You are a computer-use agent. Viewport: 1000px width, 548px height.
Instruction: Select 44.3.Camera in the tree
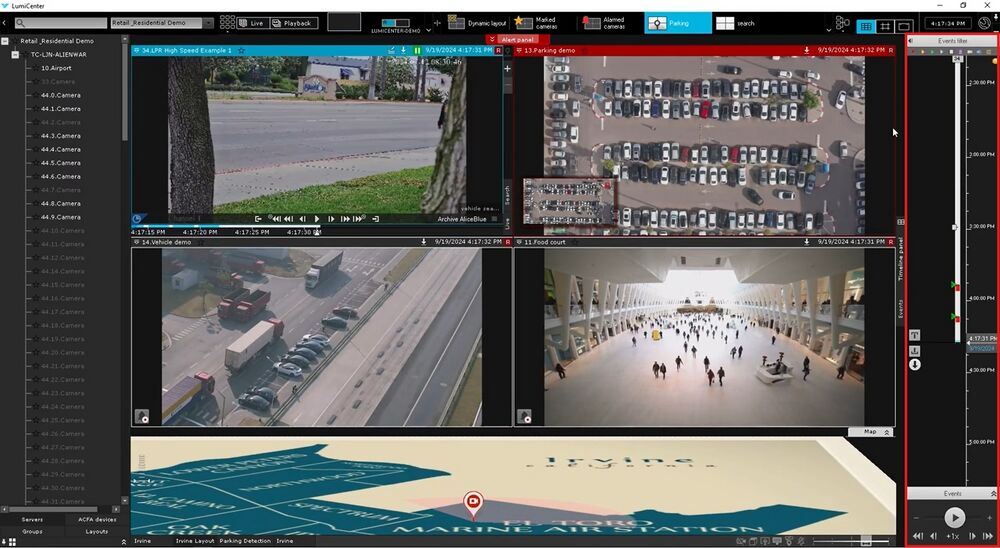click(61, 136)
